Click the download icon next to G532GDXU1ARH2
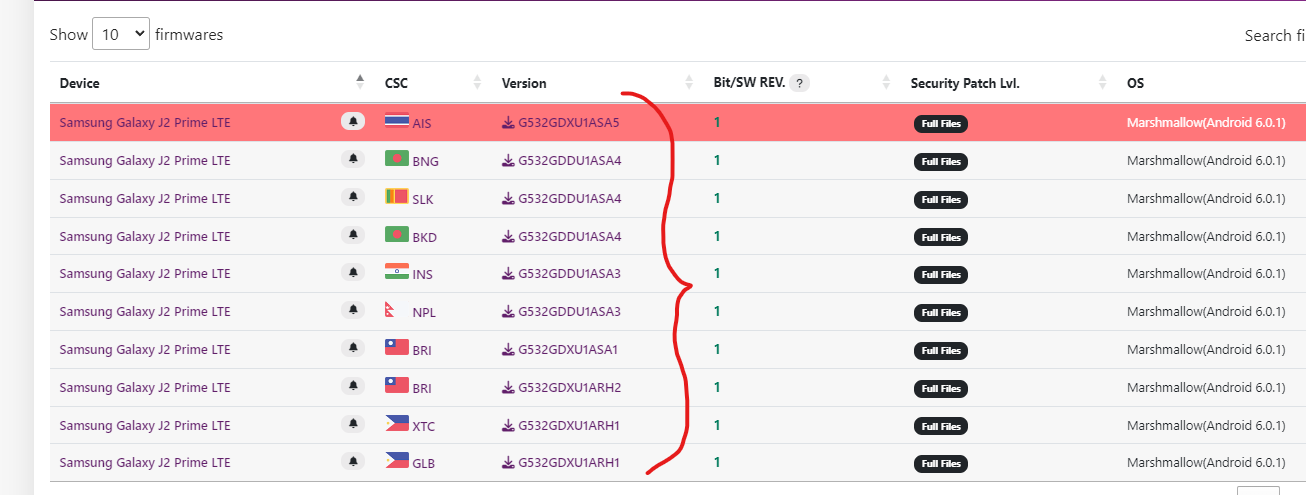 (x=508, y=388)
